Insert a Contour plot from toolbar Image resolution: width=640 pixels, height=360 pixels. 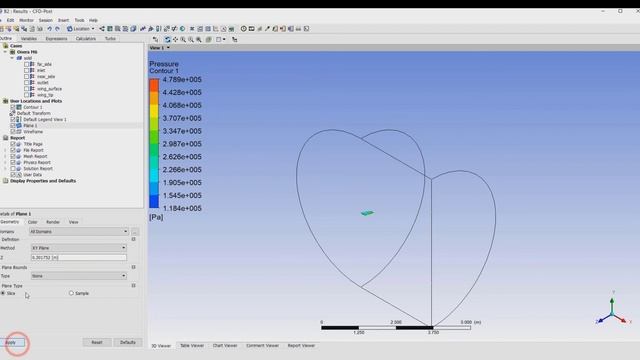coord(109,29)
